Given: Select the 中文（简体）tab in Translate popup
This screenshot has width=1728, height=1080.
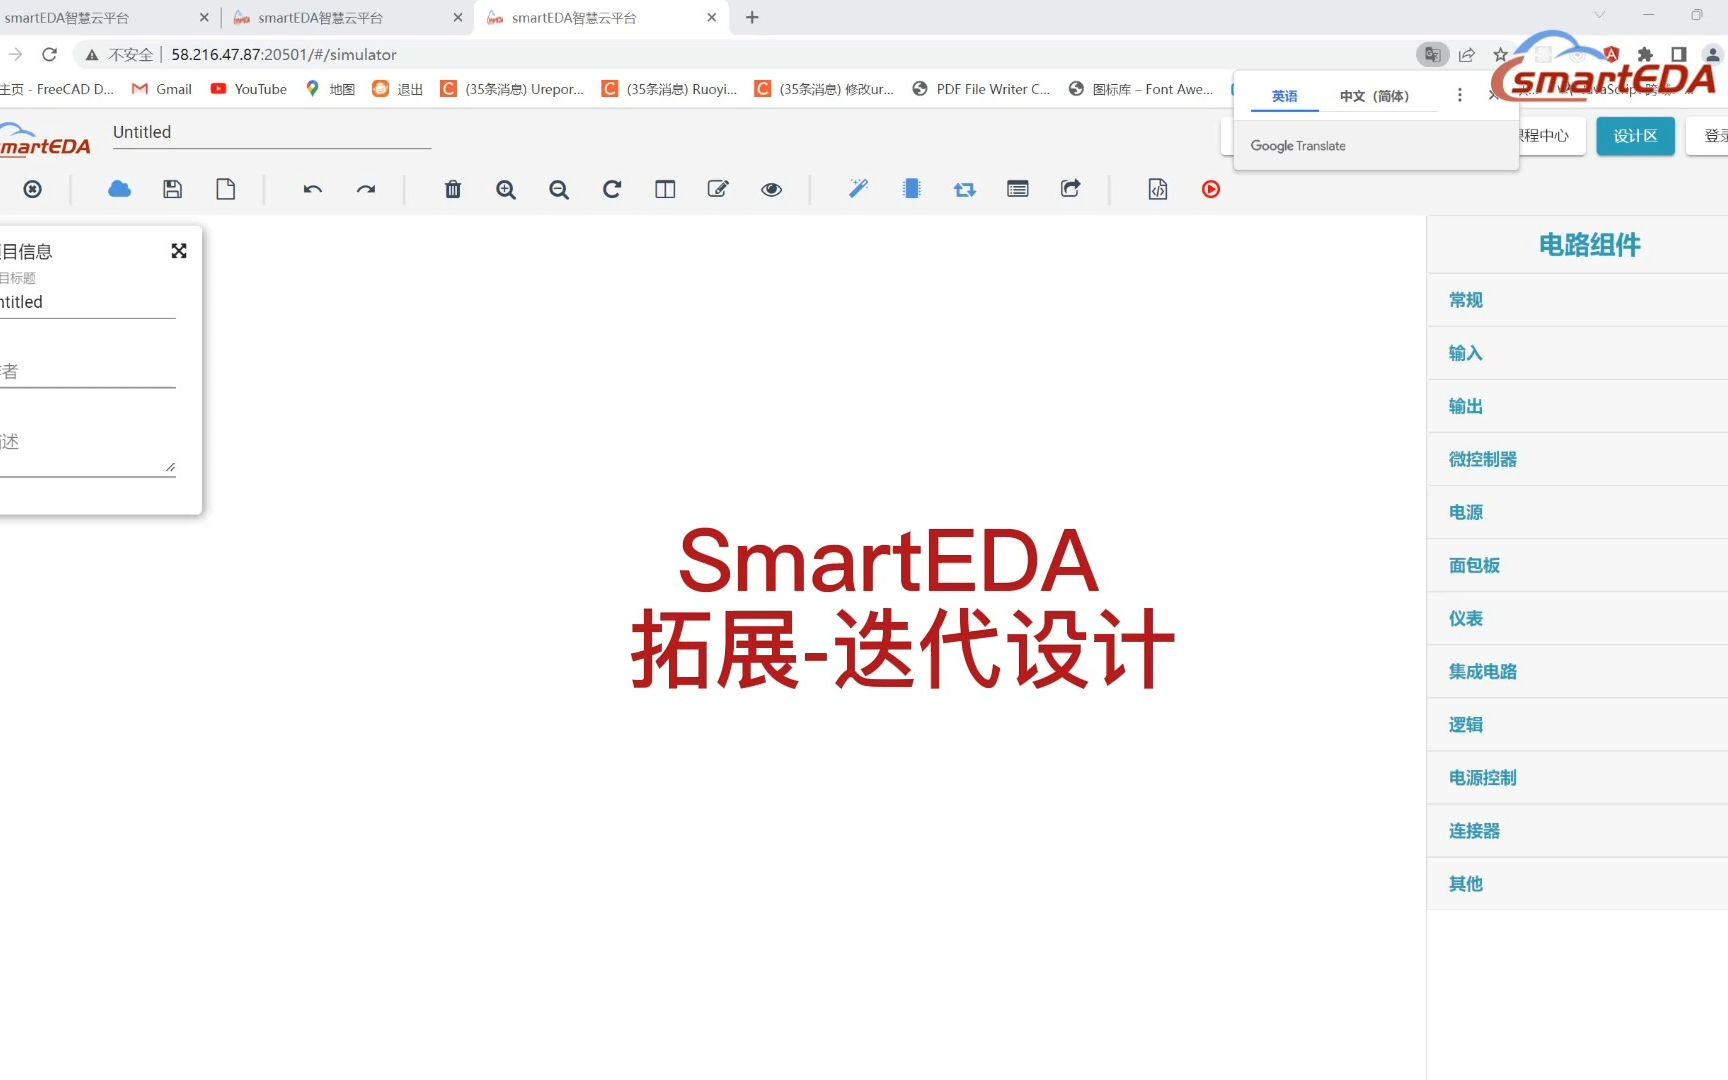Looking at the screenshot, I should click(1374, 96).
